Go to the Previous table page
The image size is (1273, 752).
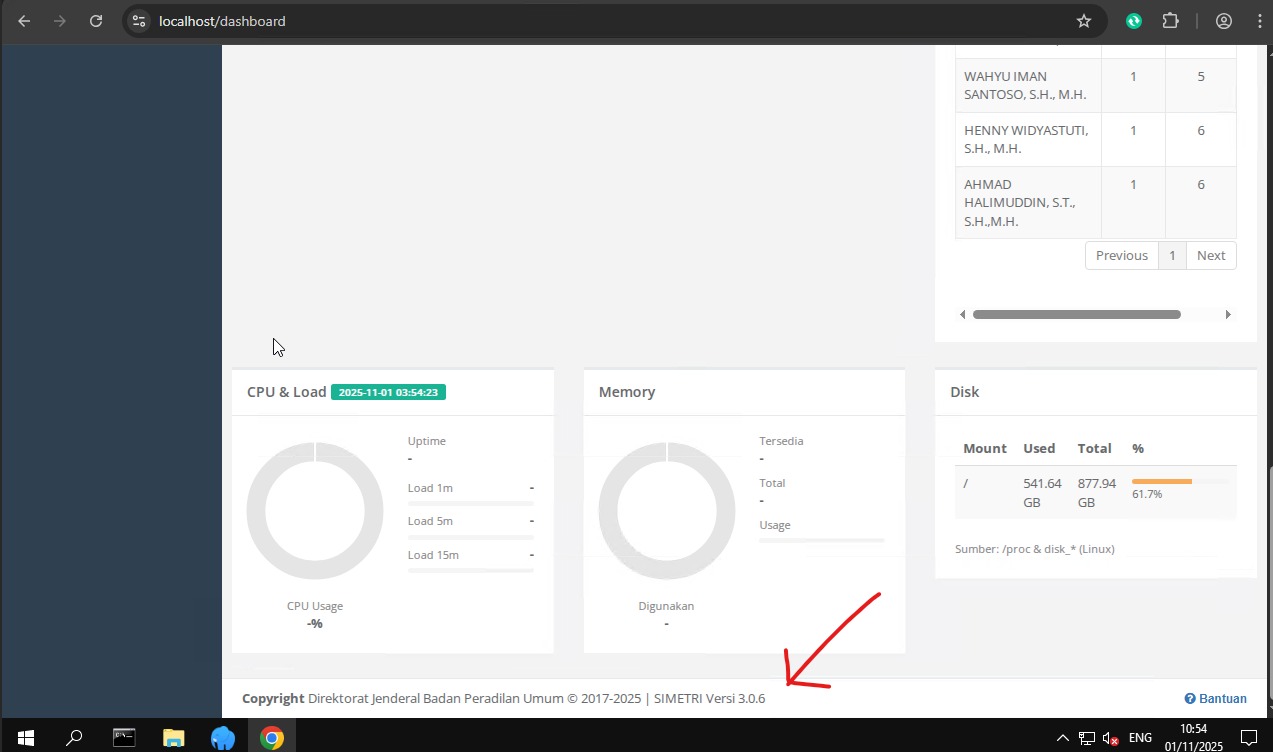pyautogui.click(x=1121, y=256)
